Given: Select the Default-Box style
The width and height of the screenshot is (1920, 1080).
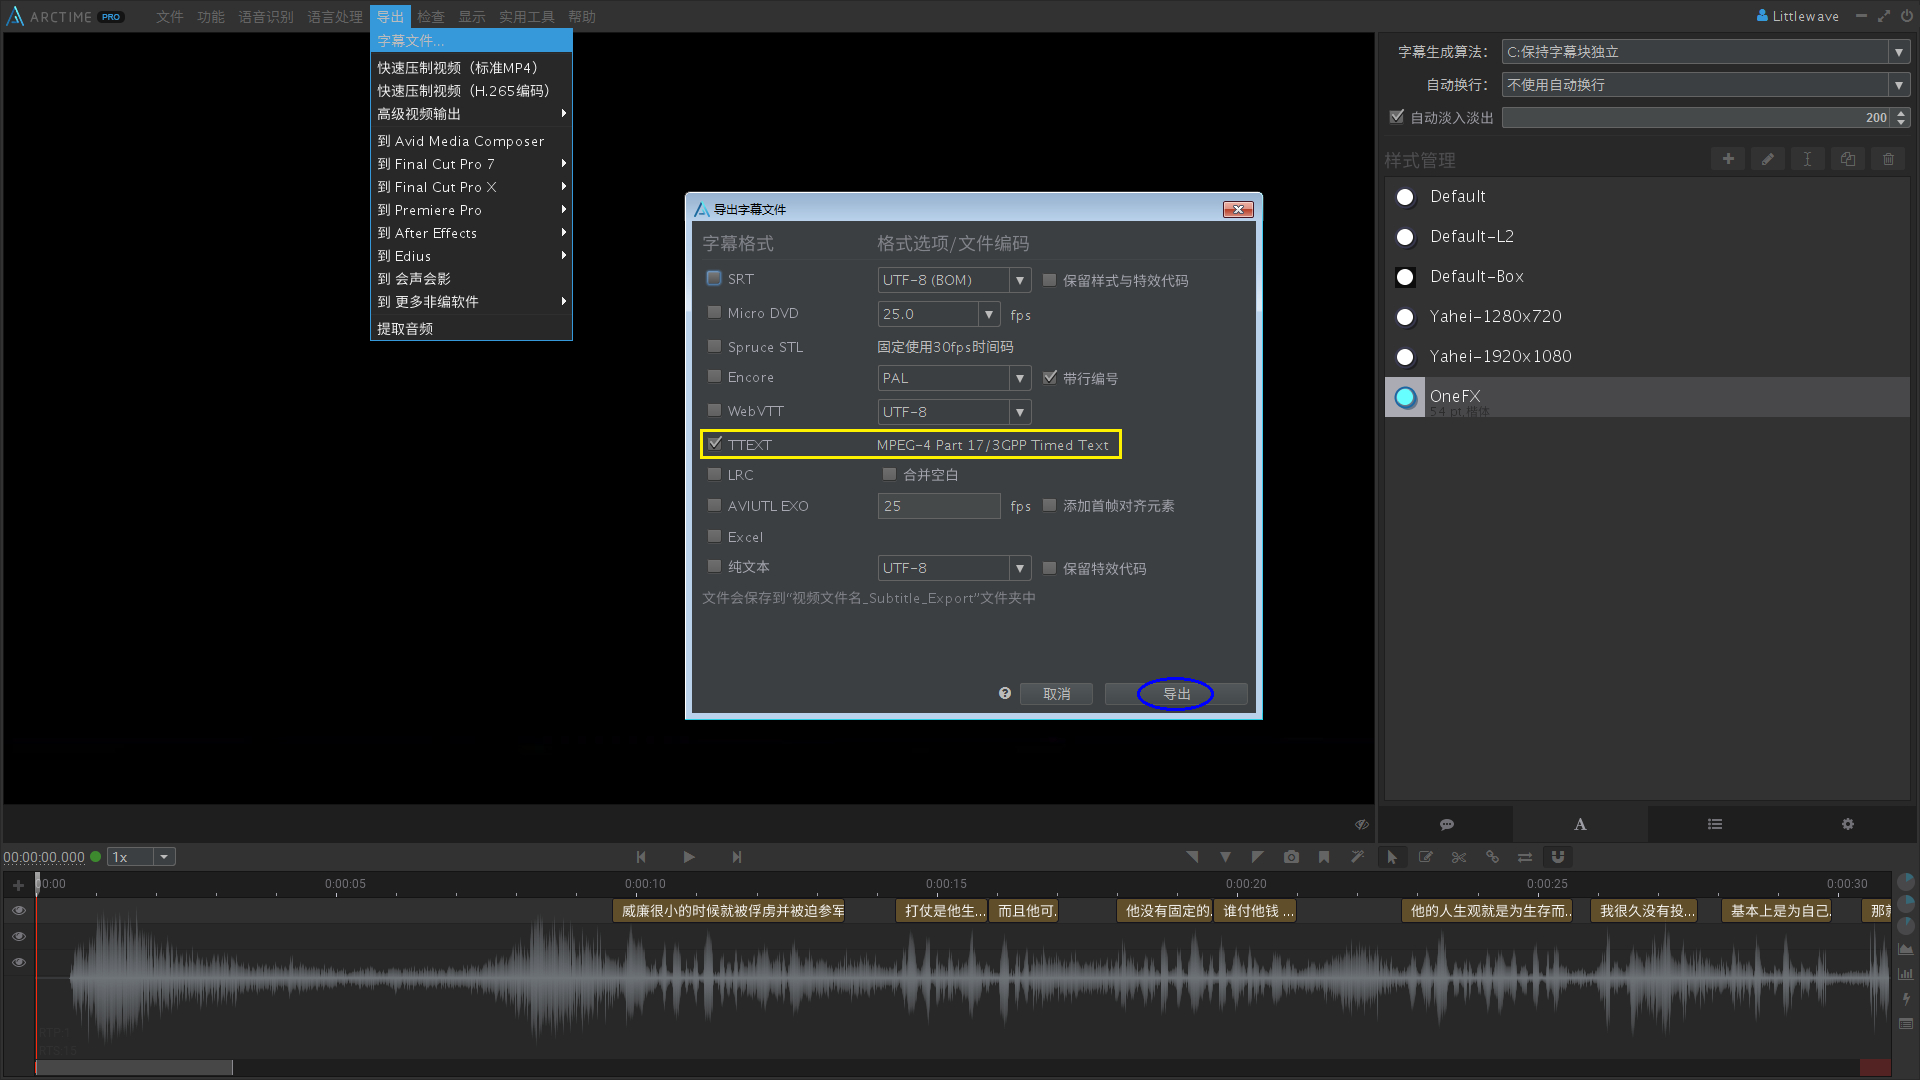Looking at the screenshot, I should (x=1647, y=277).
